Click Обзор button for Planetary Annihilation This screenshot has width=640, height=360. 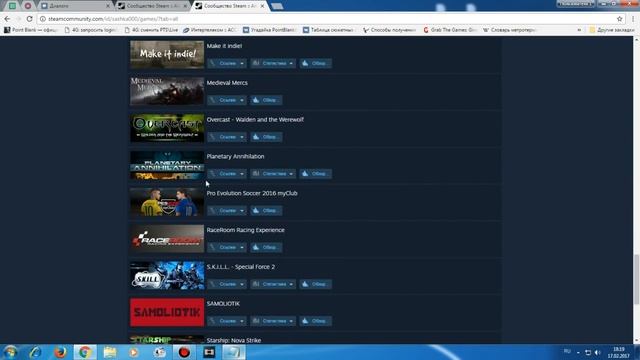tap(316, 173)
